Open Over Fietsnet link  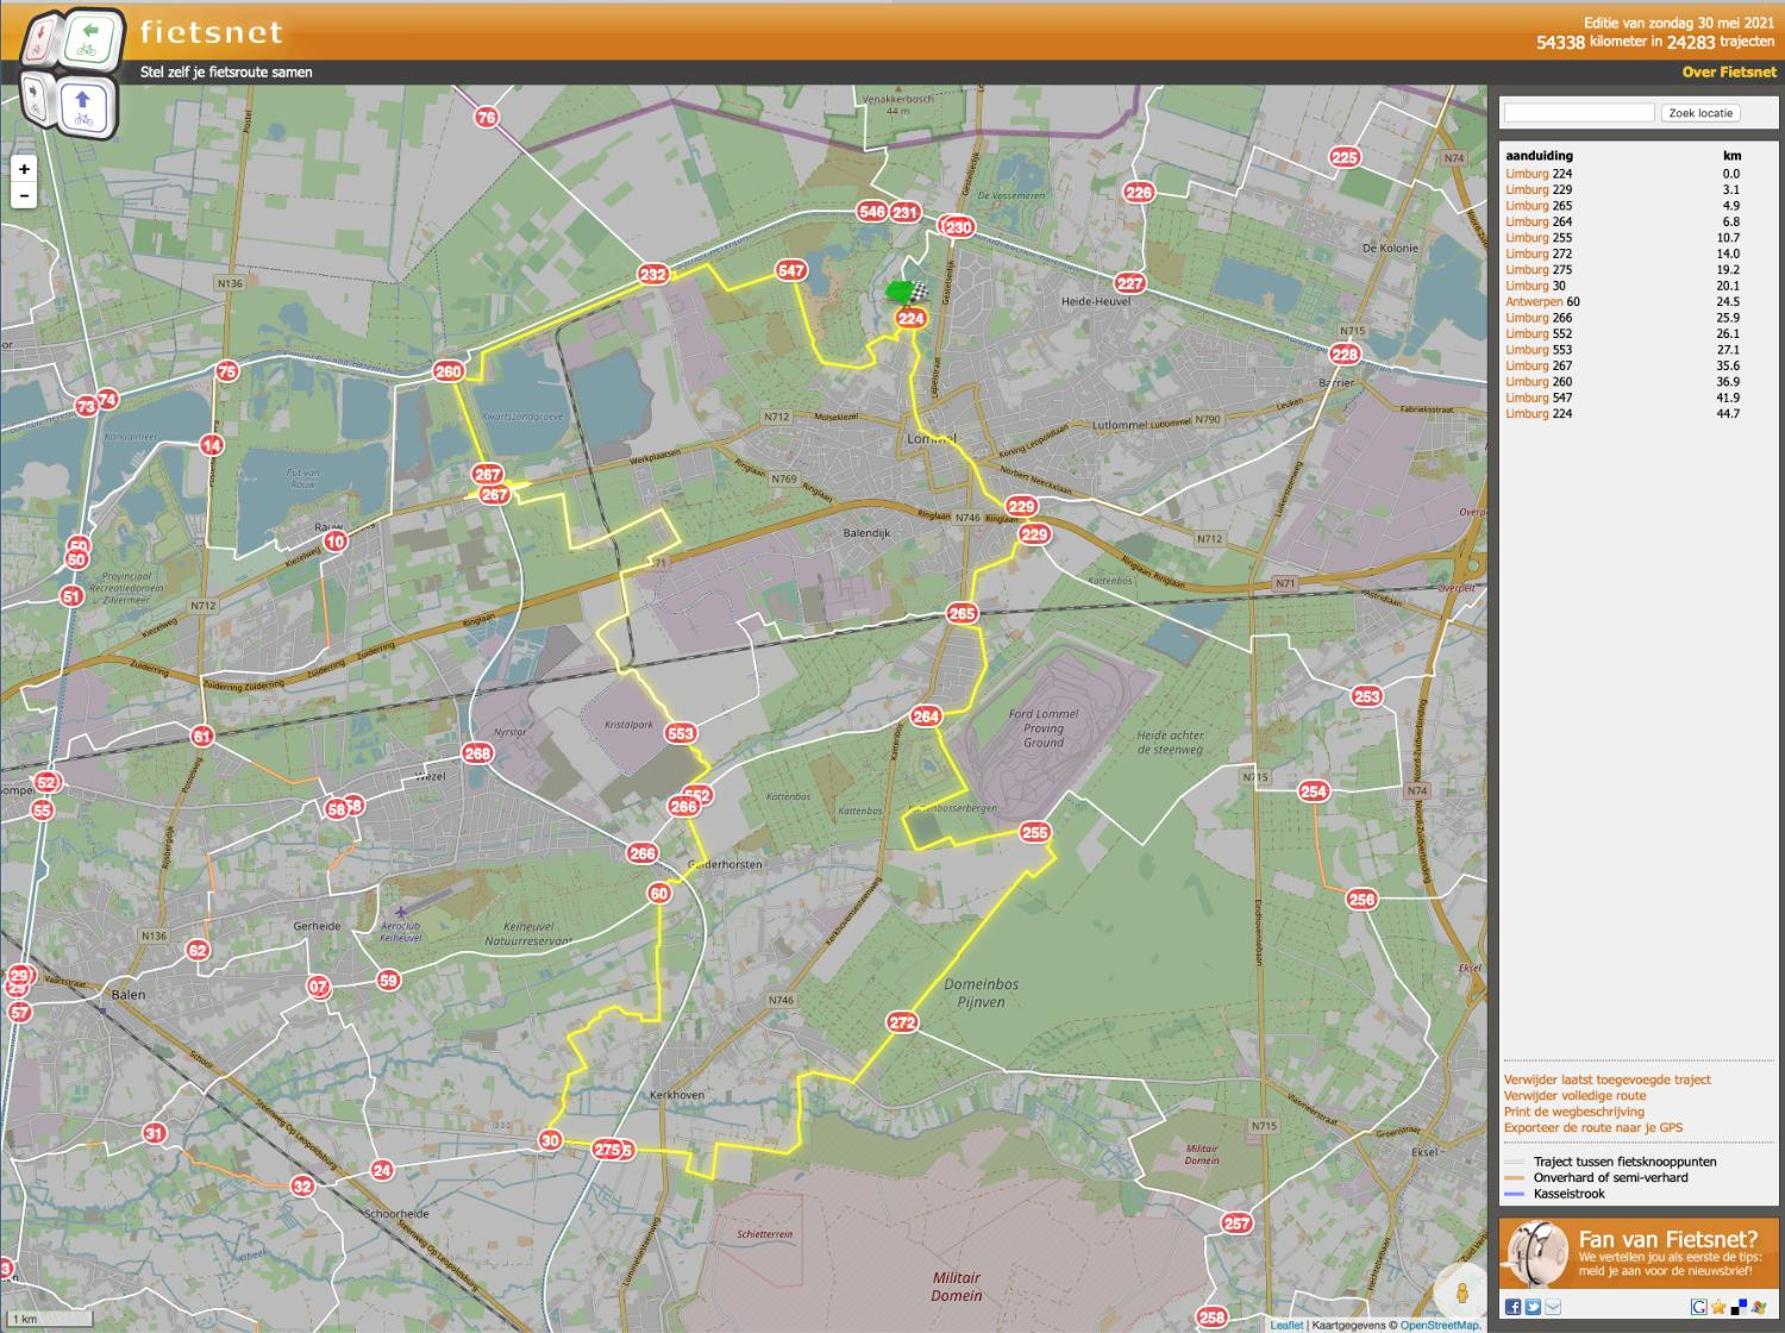tap(1729, 72)
